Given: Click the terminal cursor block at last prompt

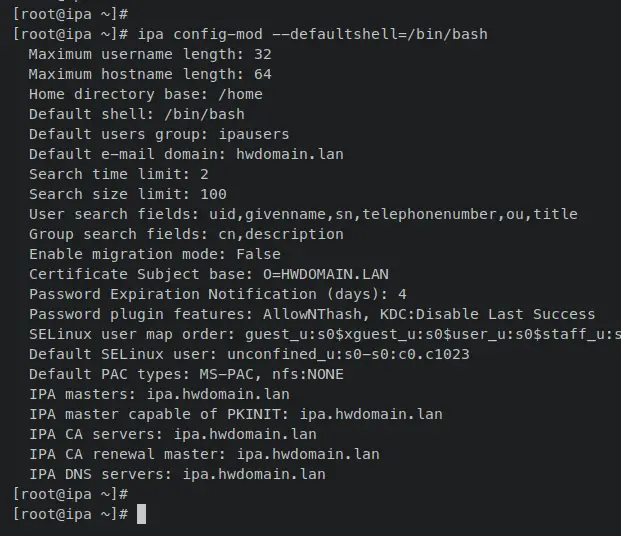Looking at the screenshot, I should [x=142, y=514].
